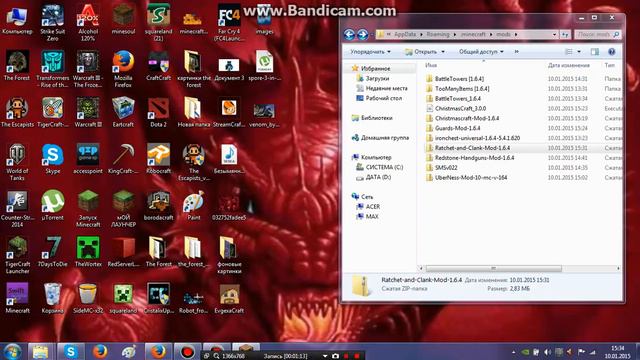Click the .minecraft breadcrumb segment
Viewport: 640px width, 360px height.
click(473, 35)
